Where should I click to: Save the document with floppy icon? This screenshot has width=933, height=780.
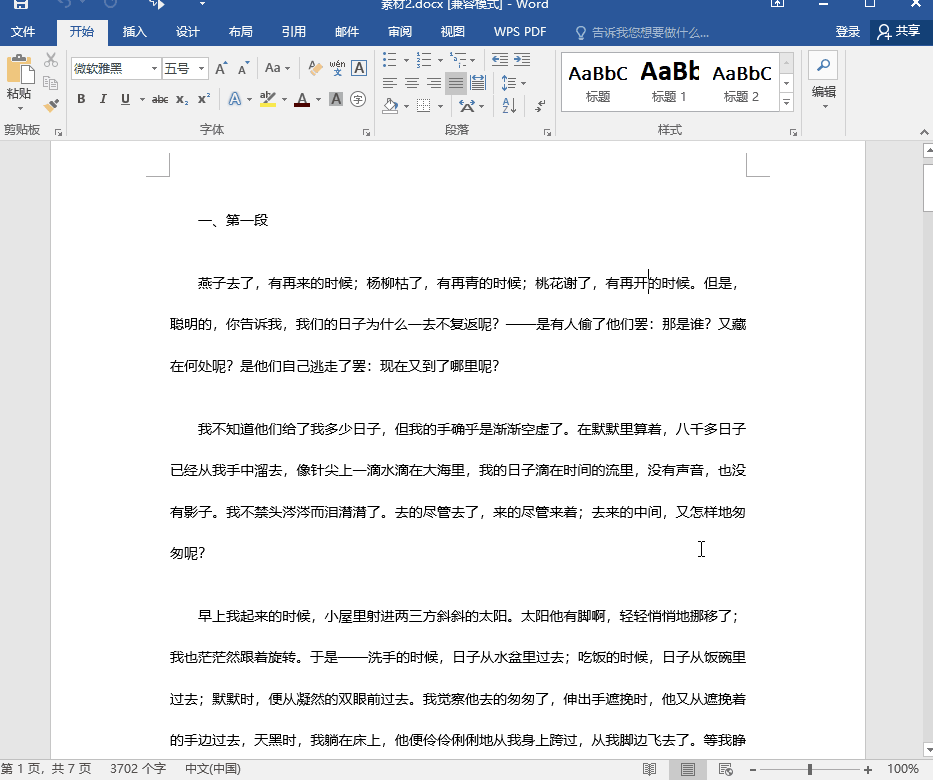point(21,5)
